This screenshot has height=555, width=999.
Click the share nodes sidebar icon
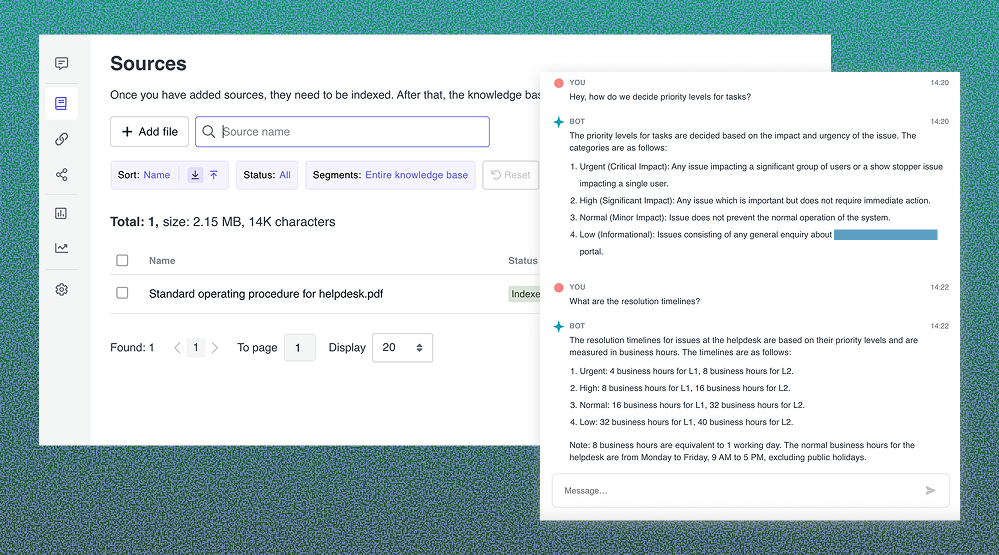coord(62,175)
